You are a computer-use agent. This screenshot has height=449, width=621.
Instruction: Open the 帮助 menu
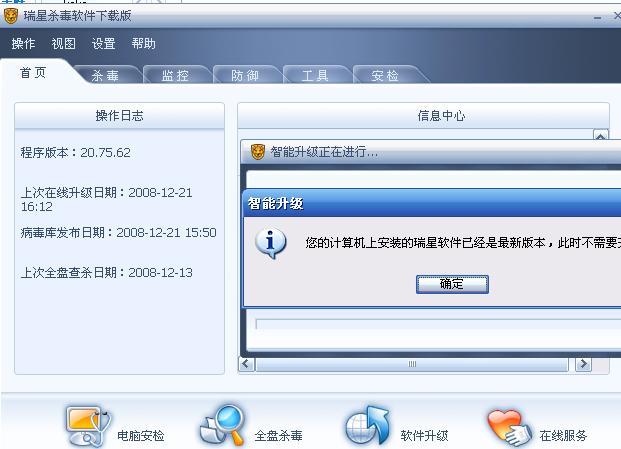144,44
